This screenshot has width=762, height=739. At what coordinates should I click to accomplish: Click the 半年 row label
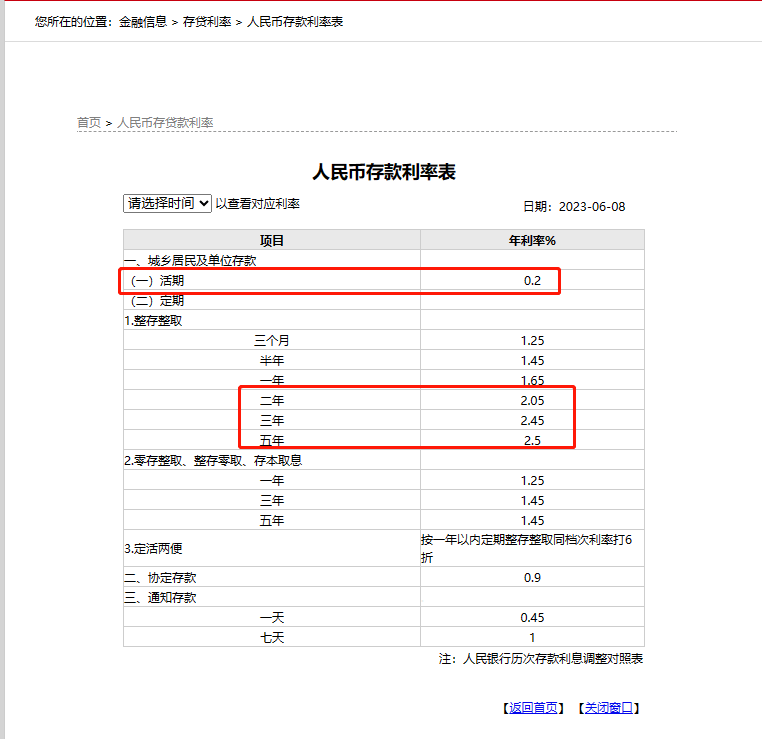pyautogui.click(x=272, y=361)
